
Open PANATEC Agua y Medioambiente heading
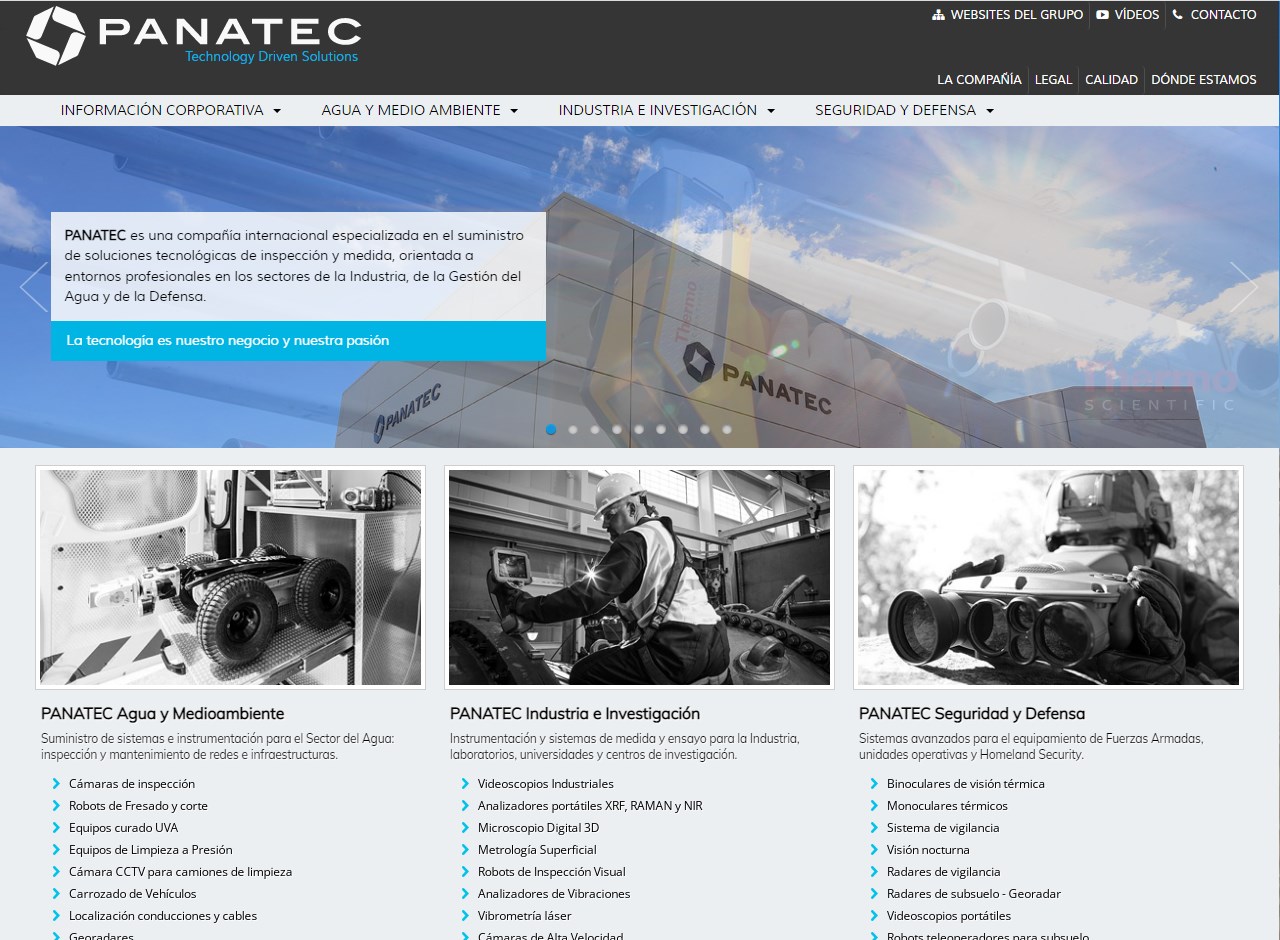[x=163, y=714]
